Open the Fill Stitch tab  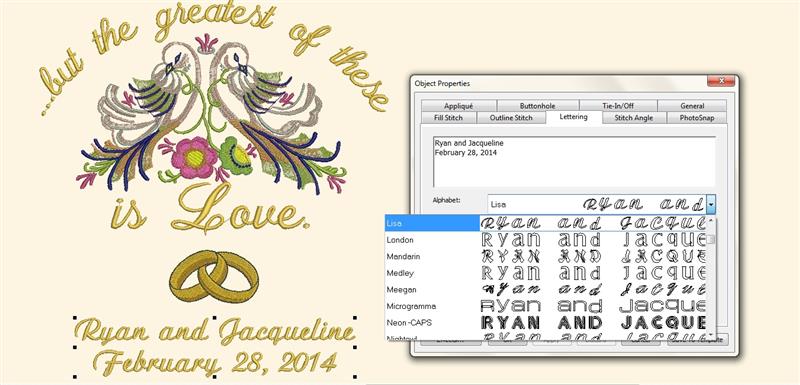pos(448,118)
